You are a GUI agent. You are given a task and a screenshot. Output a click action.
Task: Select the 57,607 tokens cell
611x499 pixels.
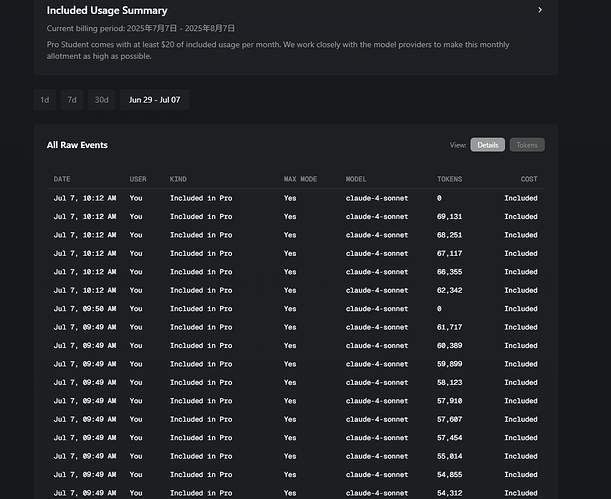click(x=449, y=420)
